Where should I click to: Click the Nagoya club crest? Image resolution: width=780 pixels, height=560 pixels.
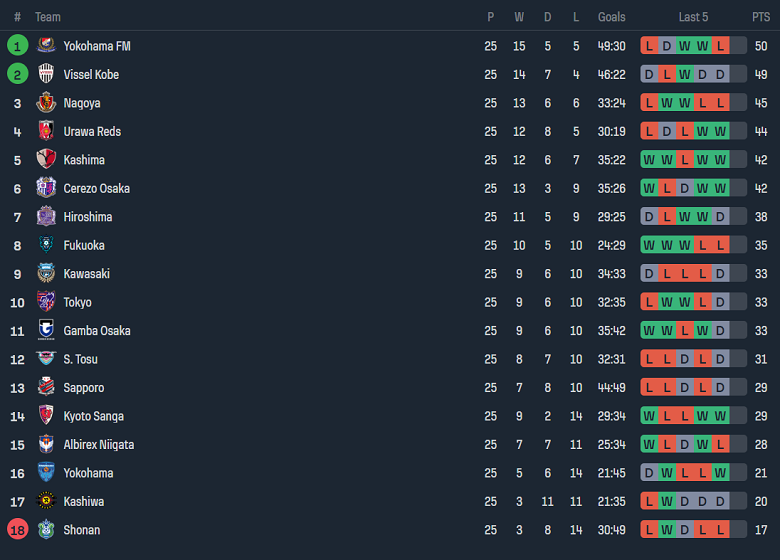(x=46, y=103)
